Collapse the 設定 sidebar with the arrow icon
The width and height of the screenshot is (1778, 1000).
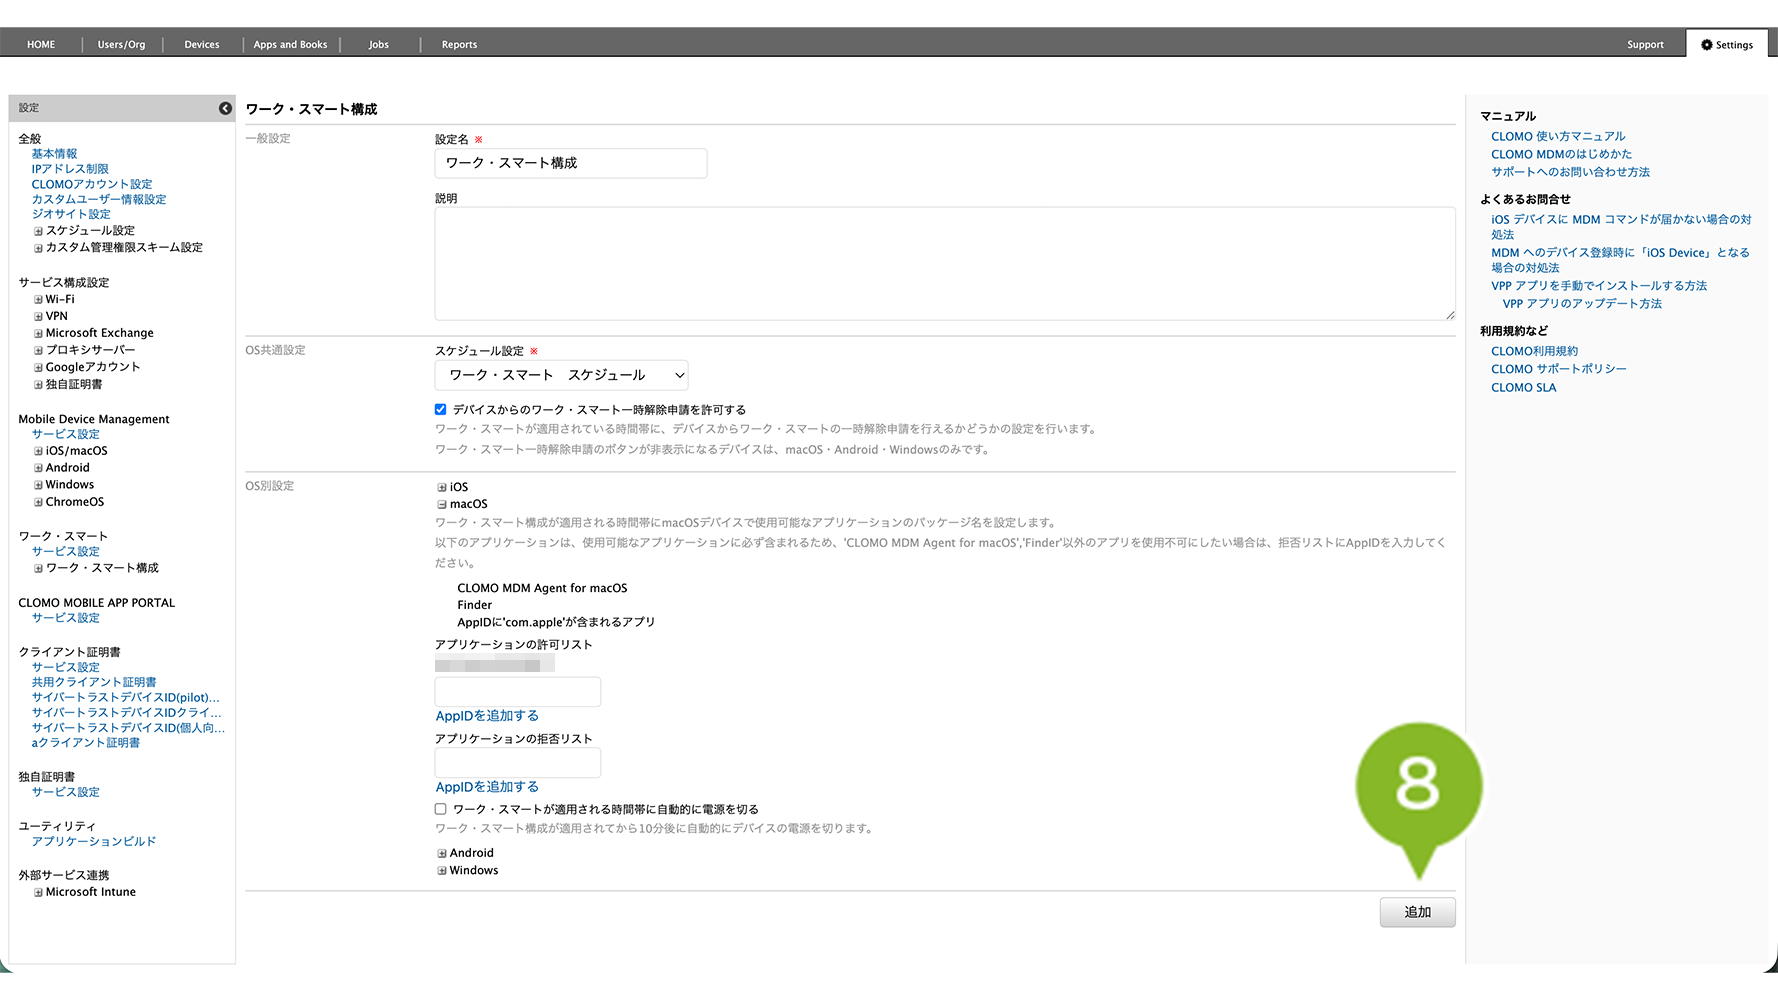click(x=225, y=108)
